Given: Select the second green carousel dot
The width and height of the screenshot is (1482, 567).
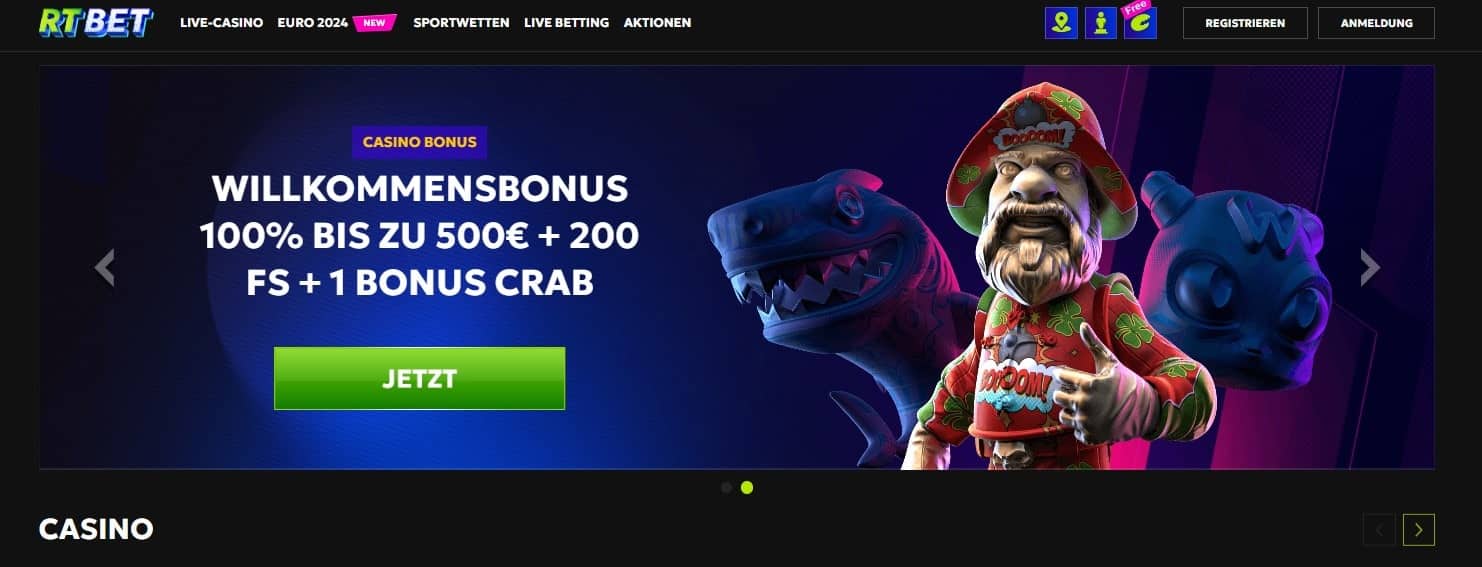Looking at the screenshot, I should click(x=747, y=488).
